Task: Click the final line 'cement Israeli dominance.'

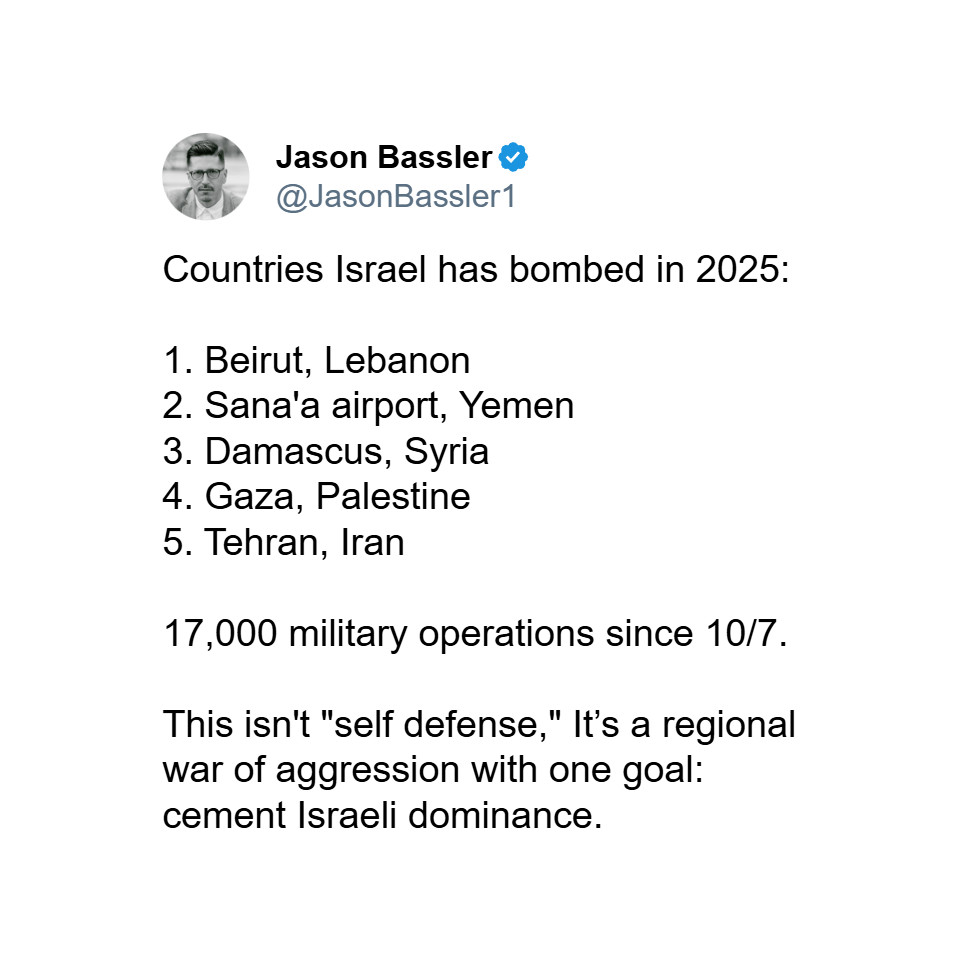Action: coord(383,815)
